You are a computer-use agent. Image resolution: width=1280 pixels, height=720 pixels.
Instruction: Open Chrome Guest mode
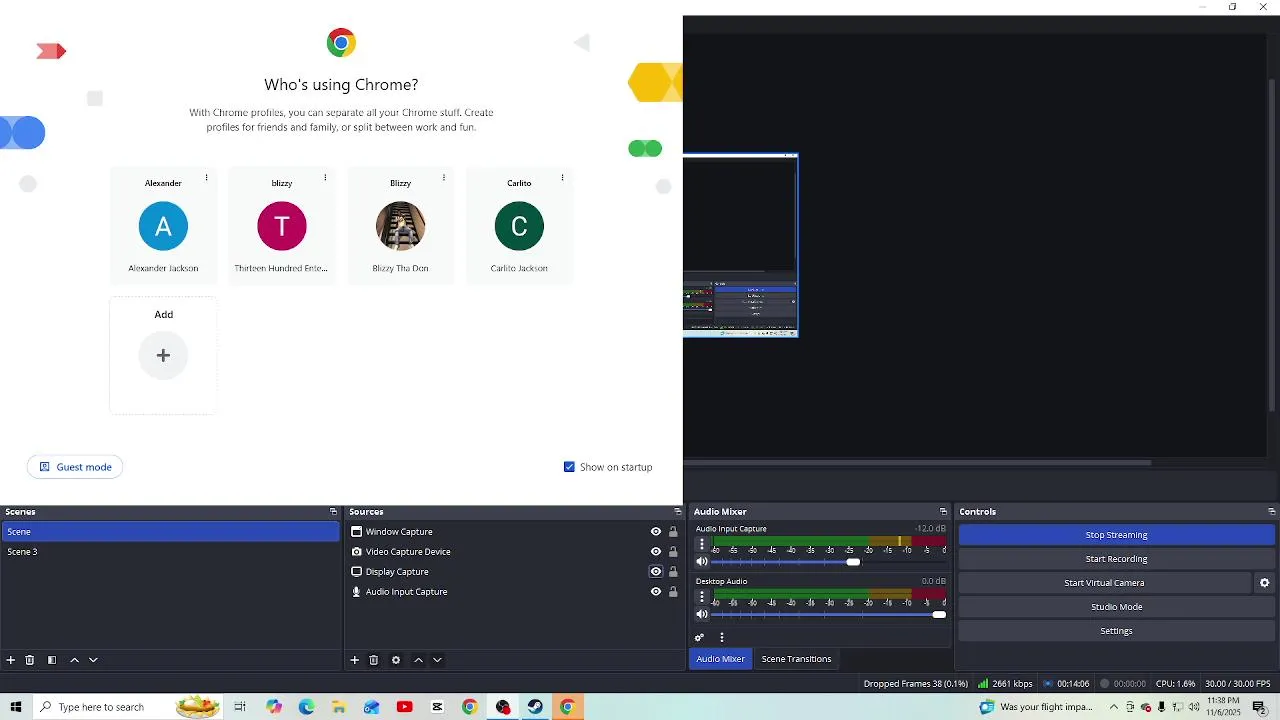(x=75, y=467)
